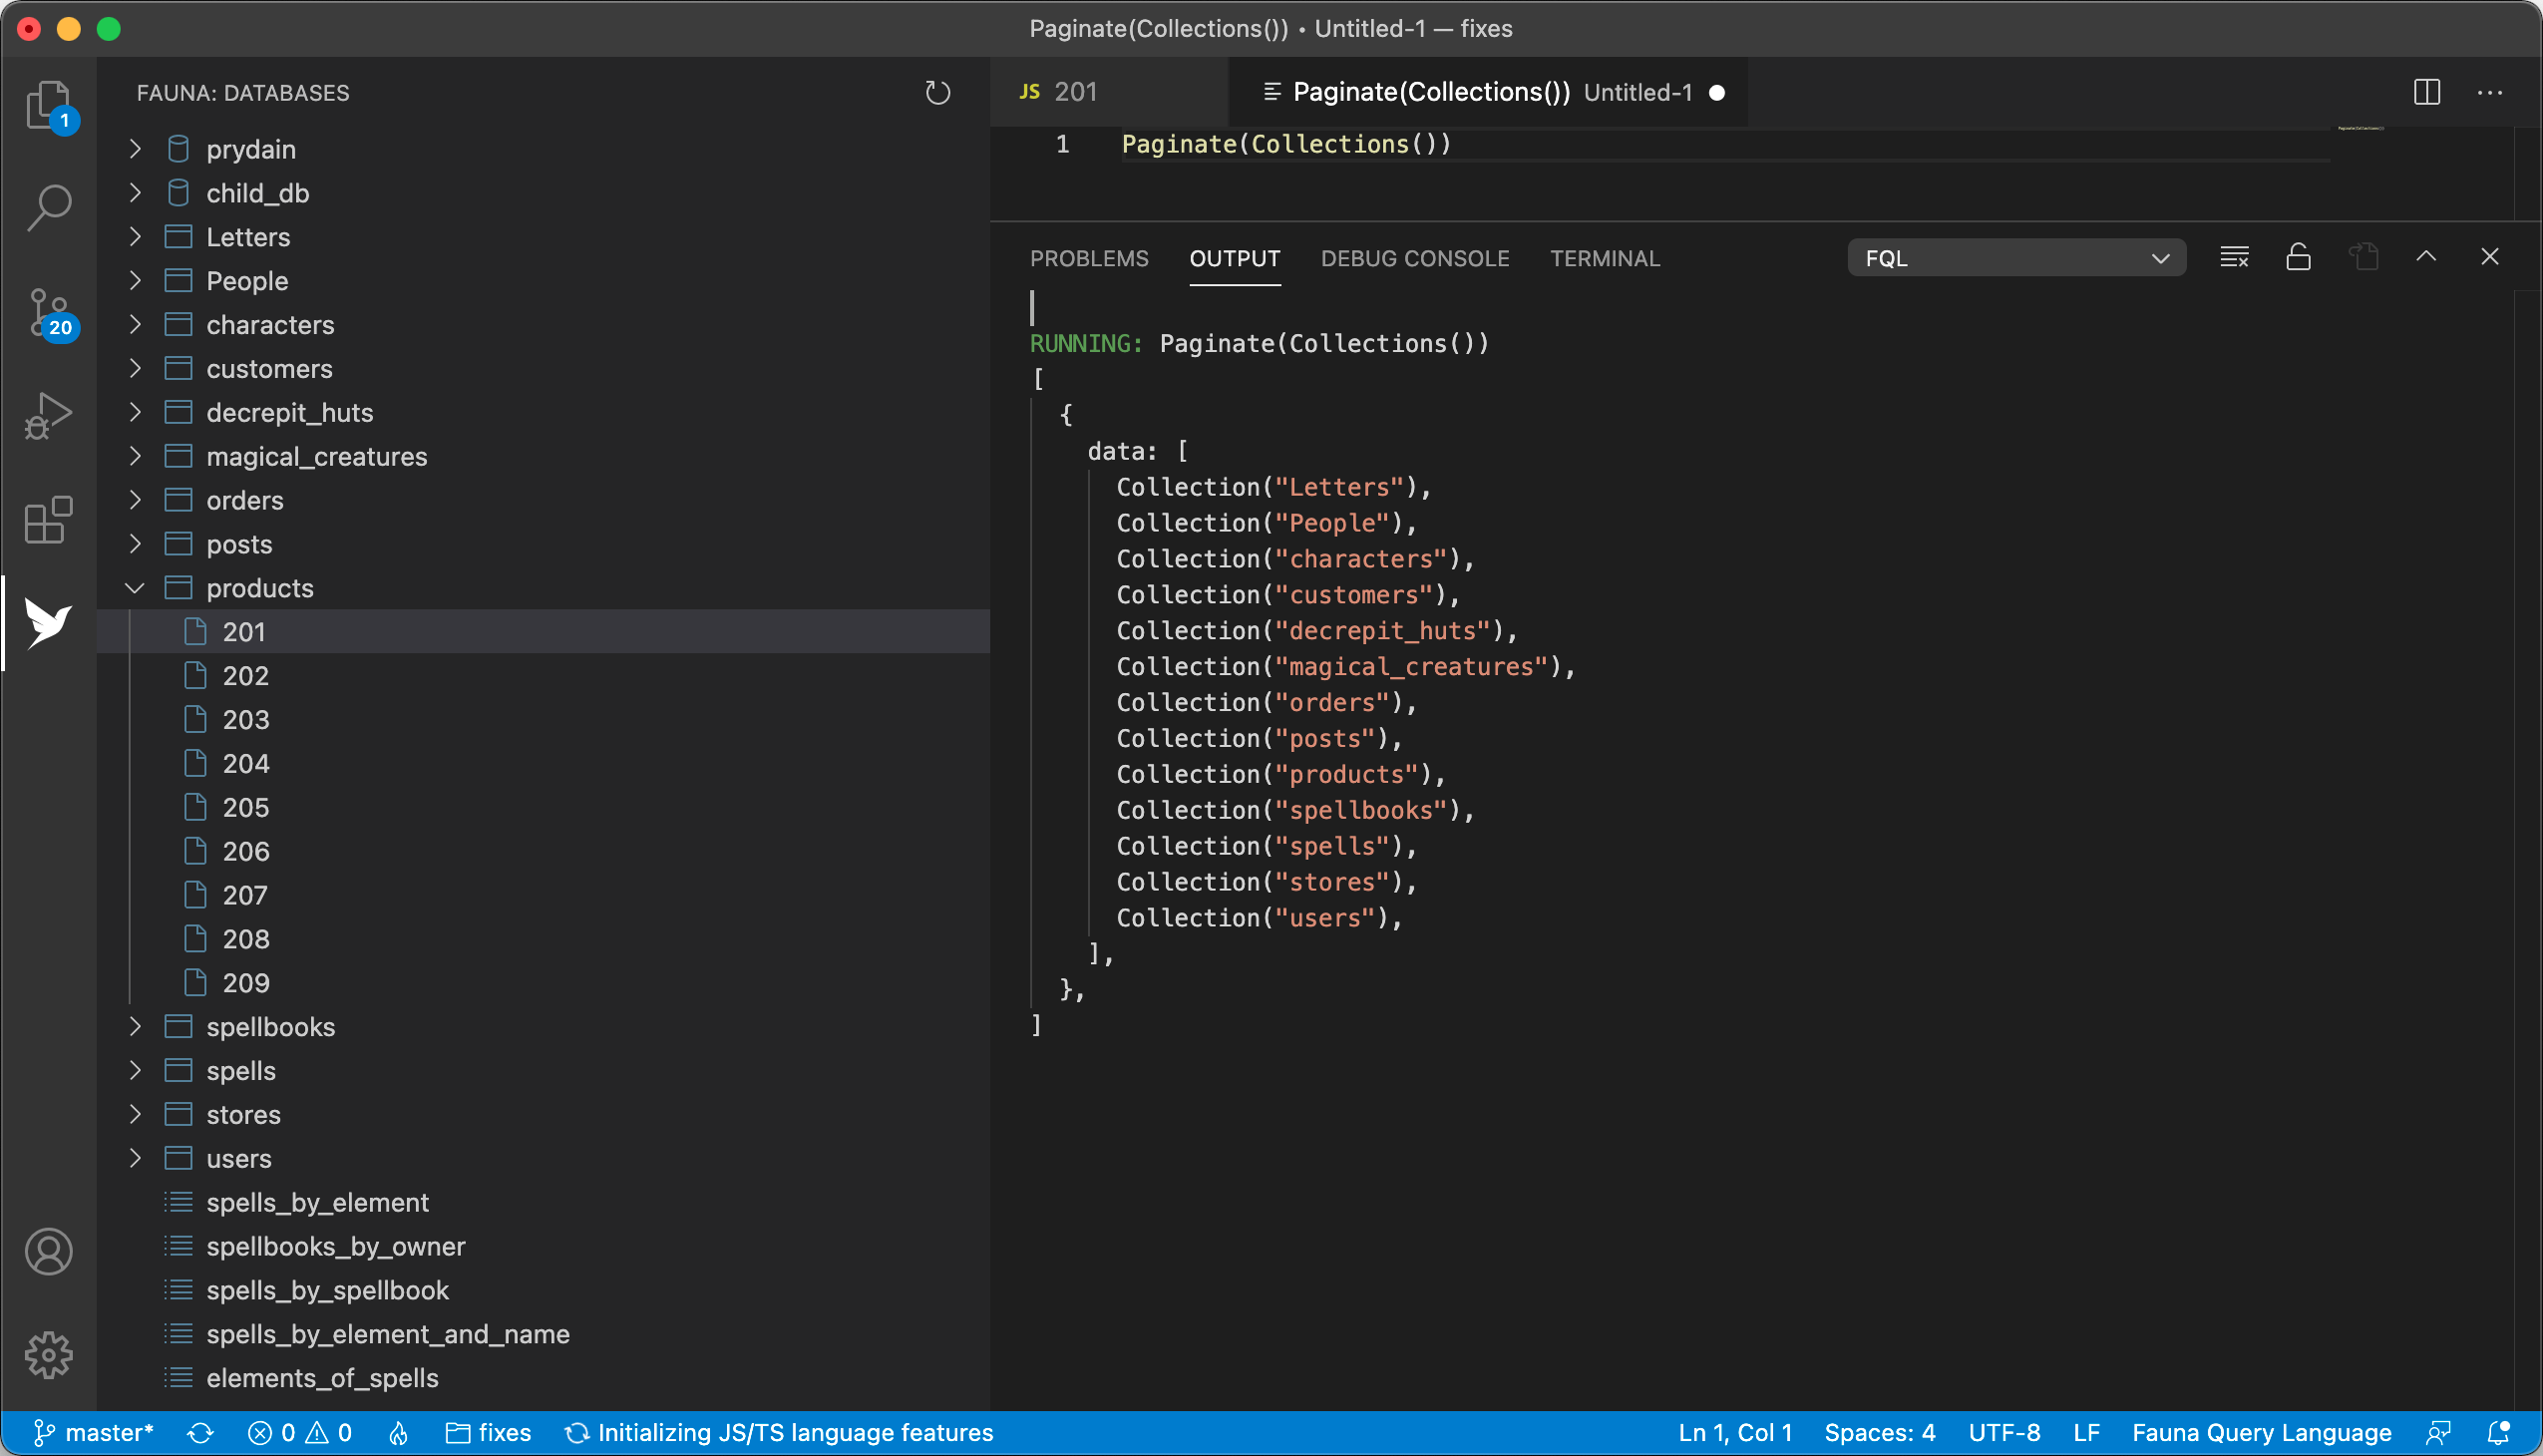Viewport: 2543px width, 1456px height.
Task: Select the Paginate(Collections()) Untitled-1 tab
Action: pos(1488,92)
